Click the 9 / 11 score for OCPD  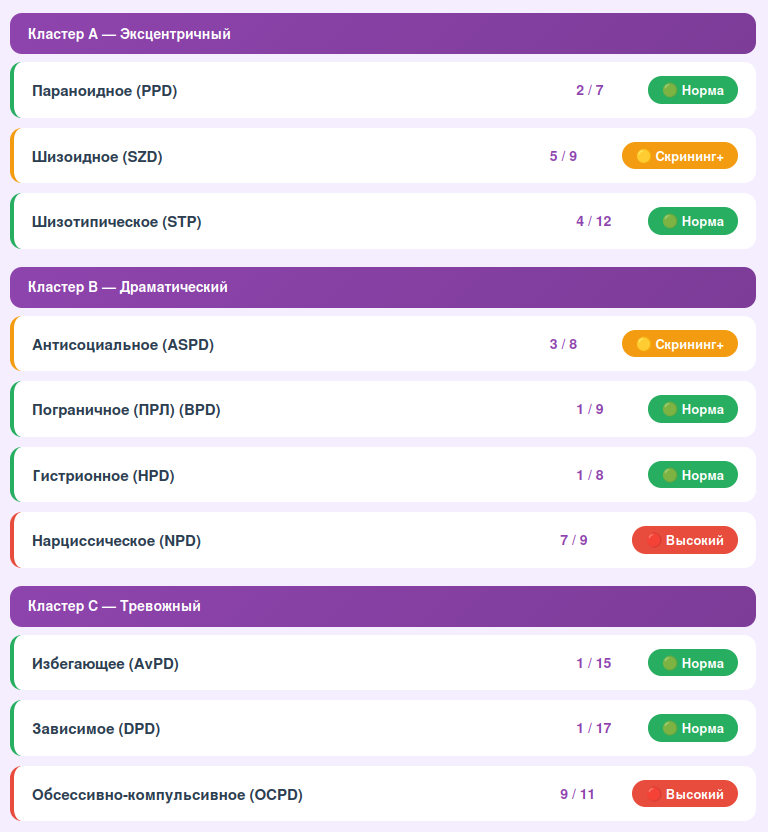tap(577, 795)
